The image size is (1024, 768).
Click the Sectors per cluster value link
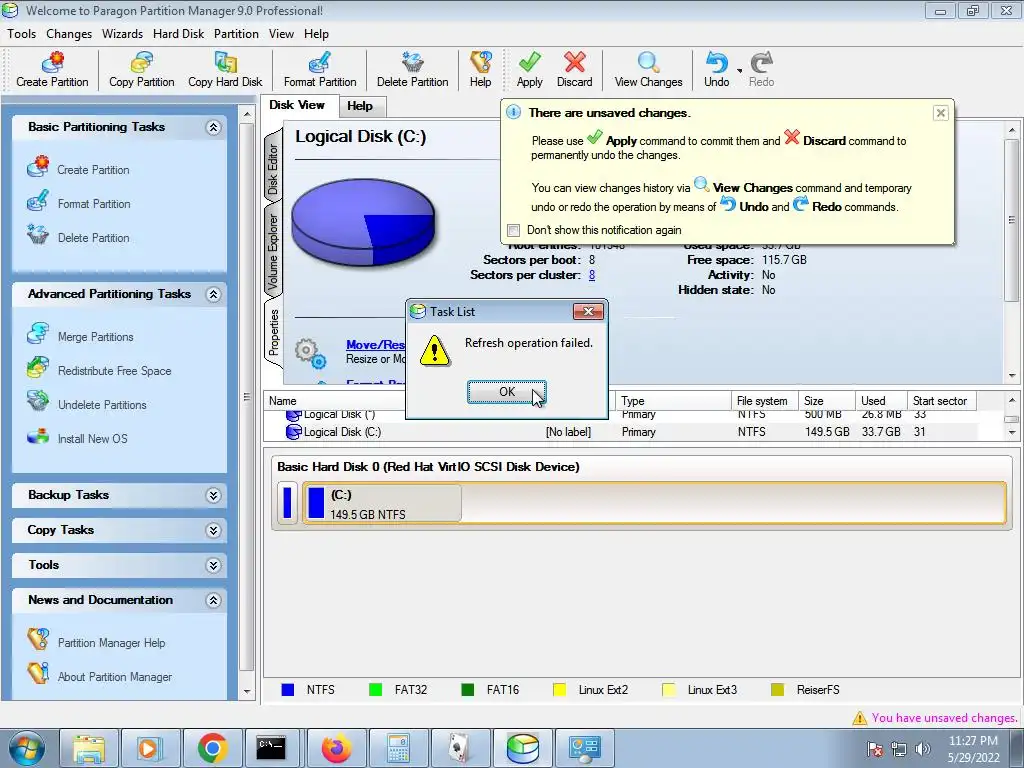coord(592,275)
